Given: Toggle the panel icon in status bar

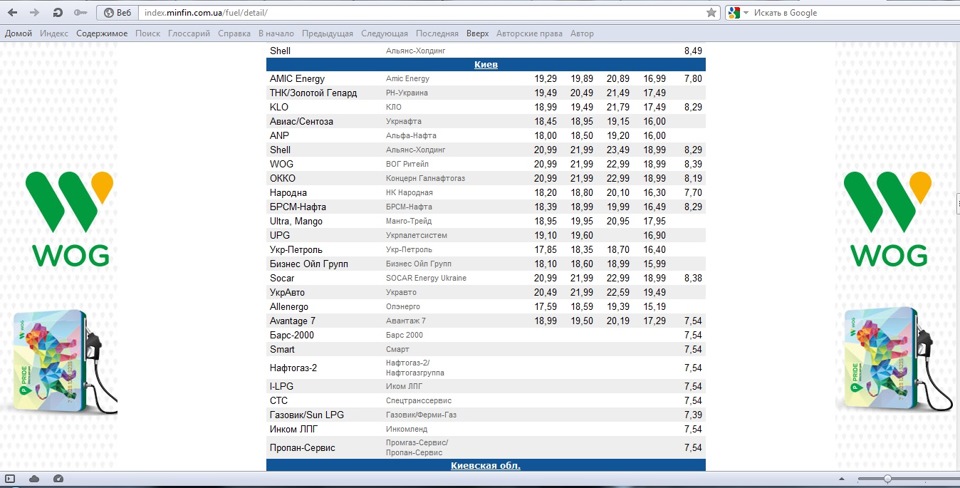Looking at the screenshot, I should 10,479.
